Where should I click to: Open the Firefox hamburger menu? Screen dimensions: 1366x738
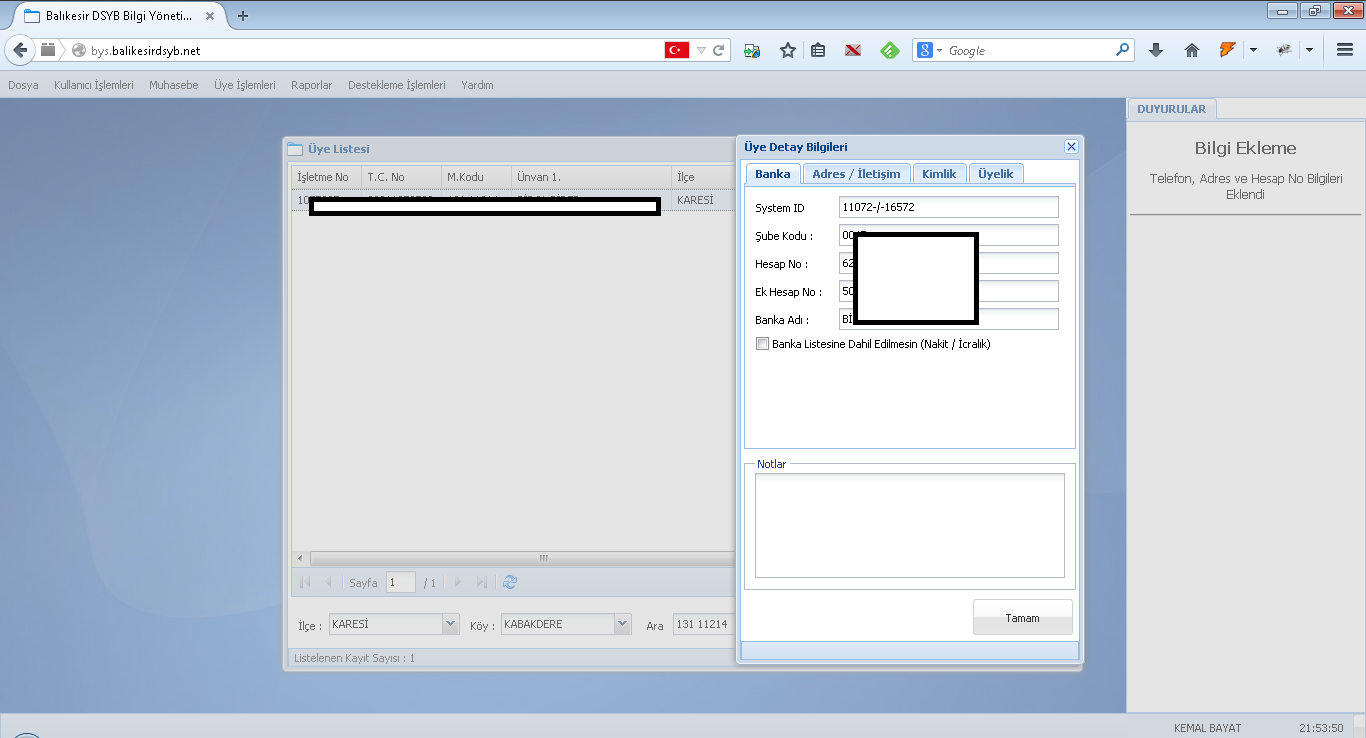(x=1345, y=50)
